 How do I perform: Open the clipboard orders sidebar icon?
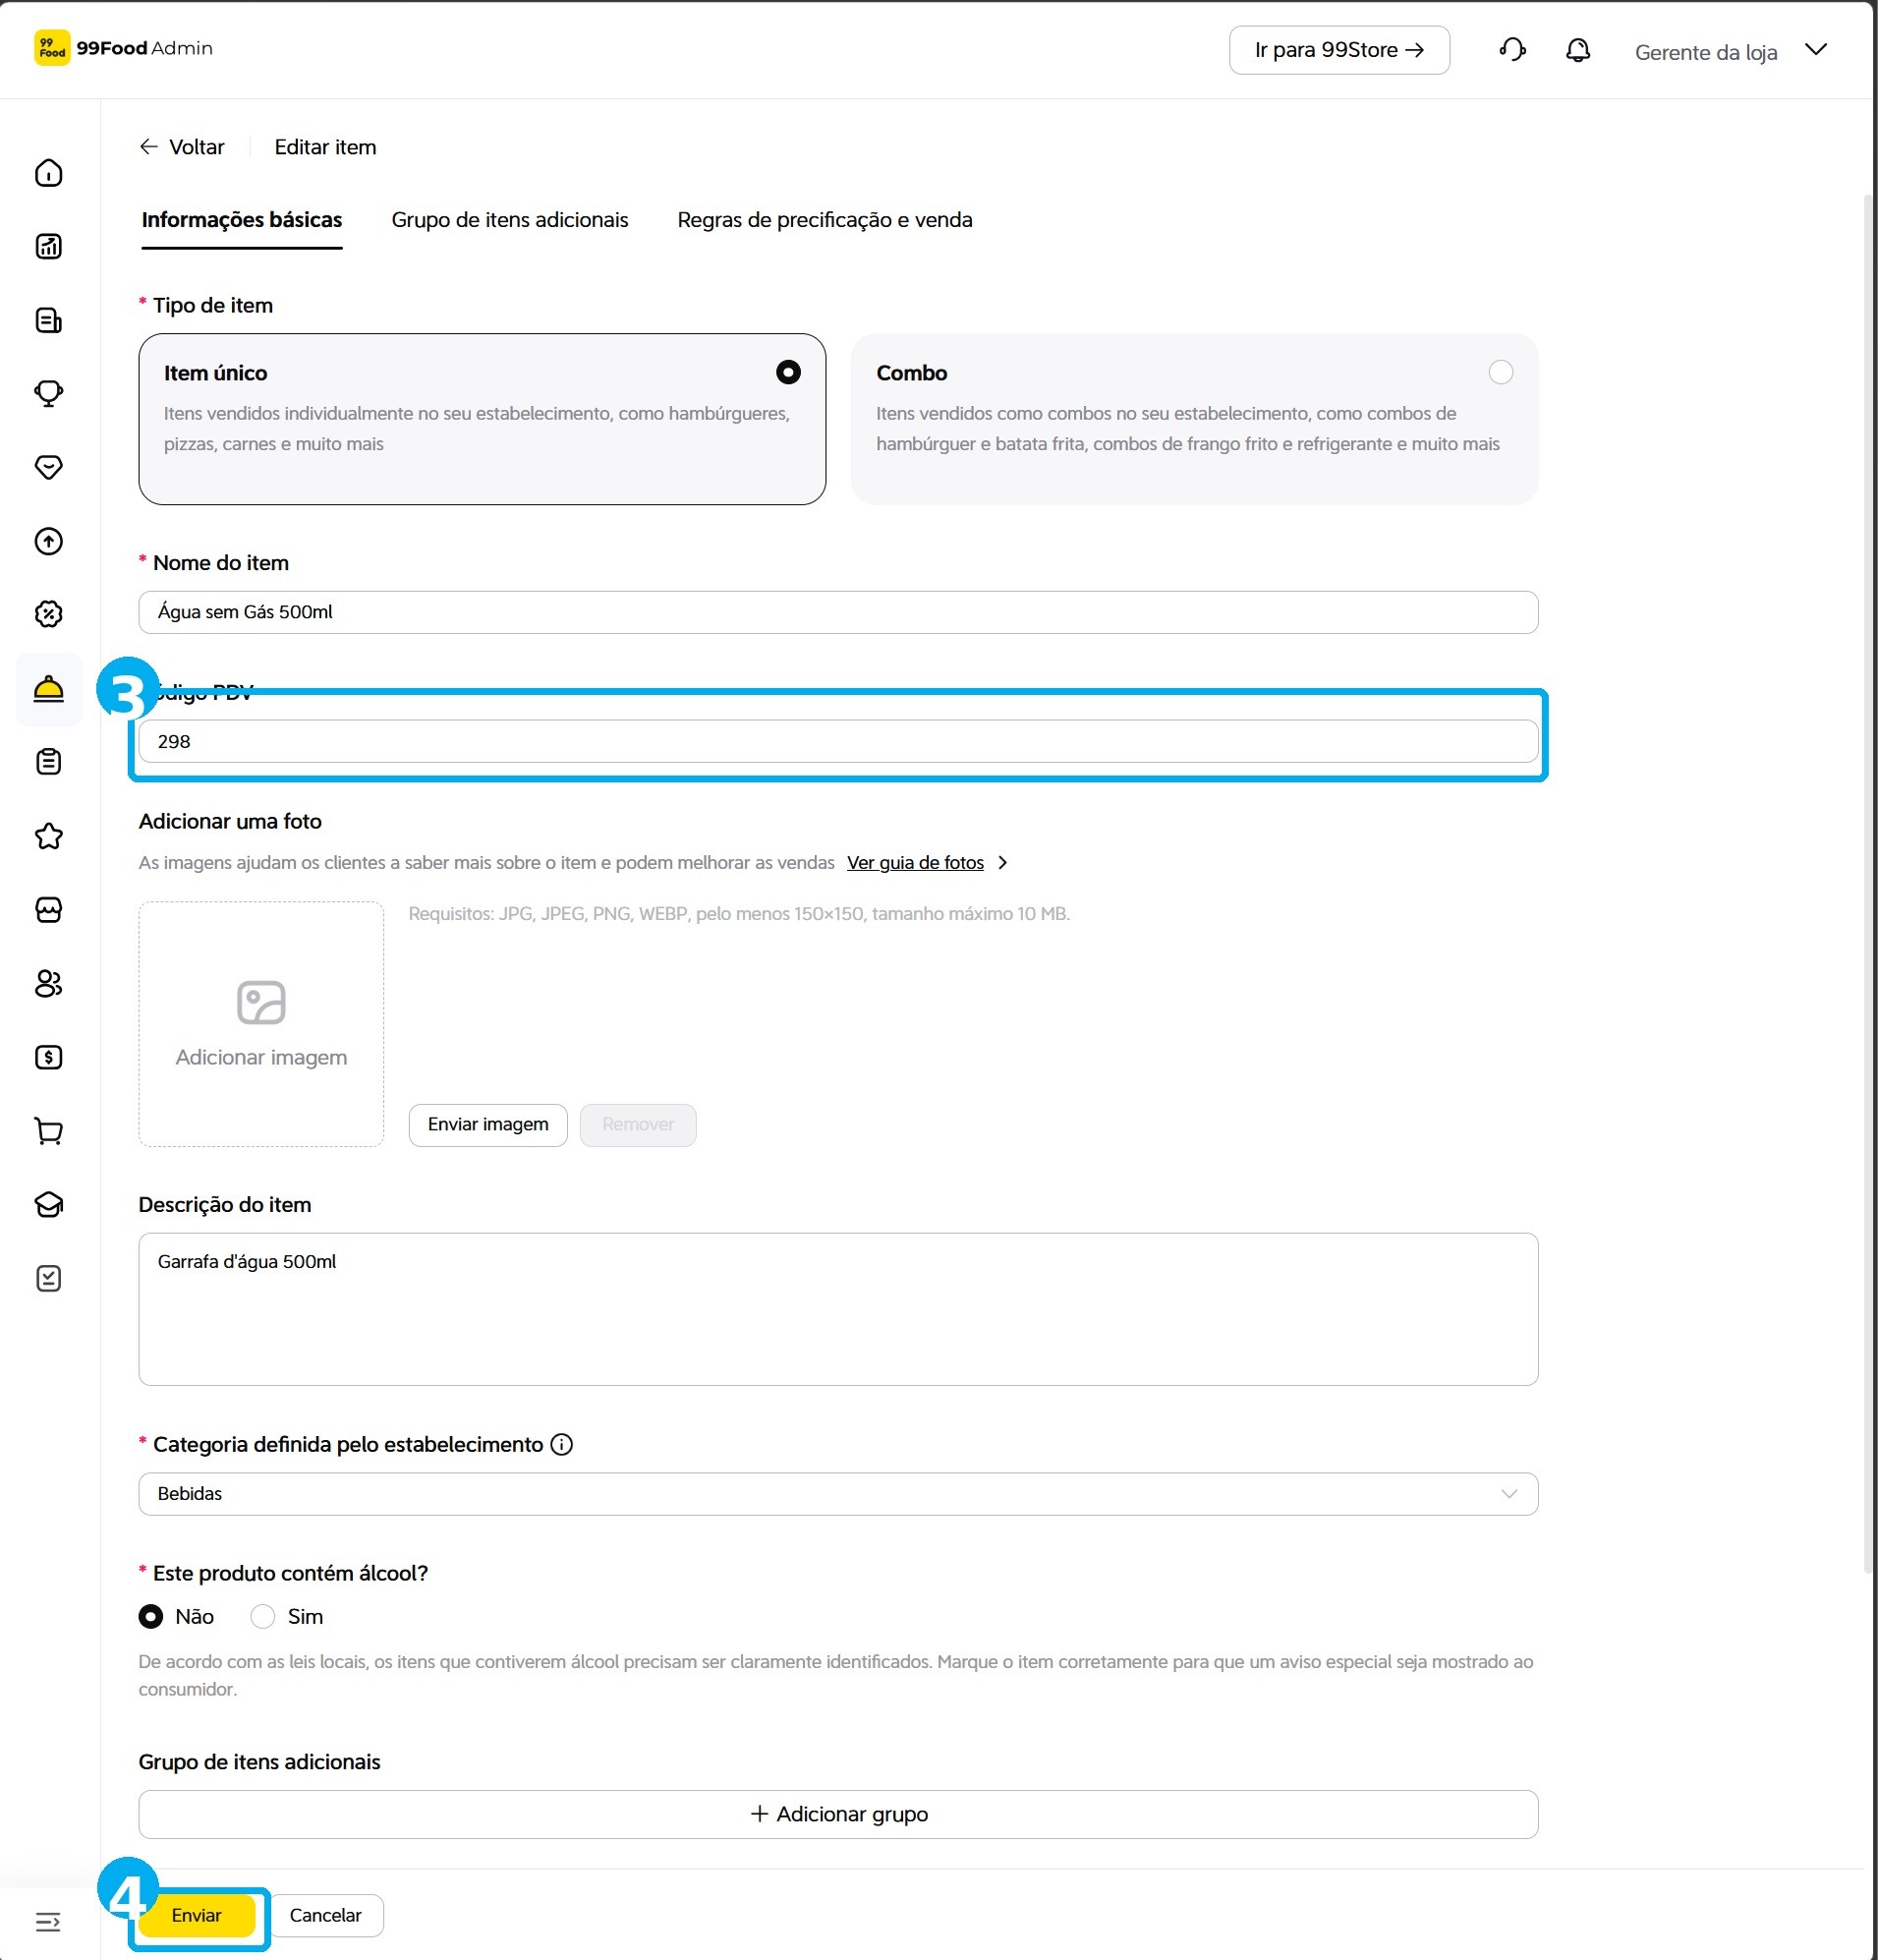48,762
